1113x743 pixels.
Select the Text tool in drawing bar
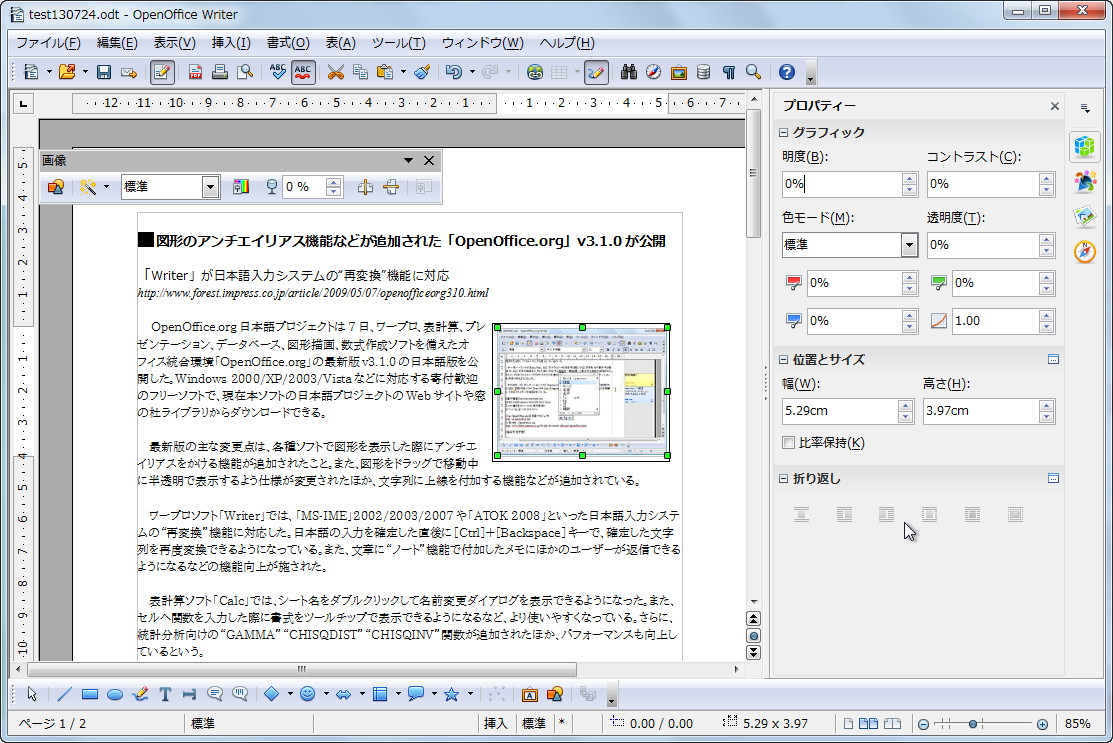click(x=165, y=694)
